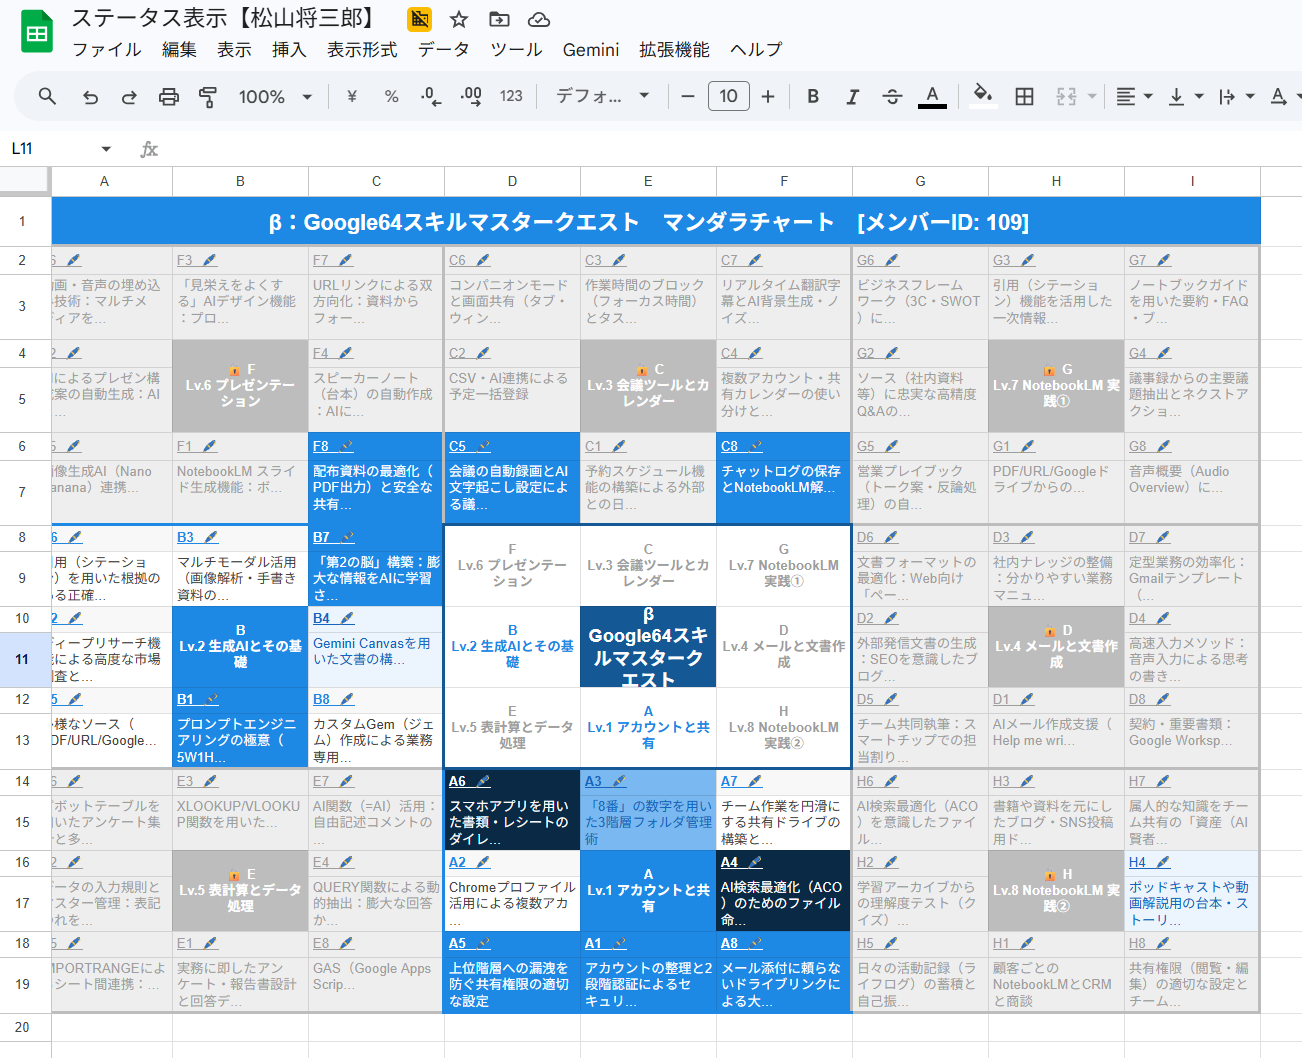Open the ファイル menu

click(x=107, y=50)
